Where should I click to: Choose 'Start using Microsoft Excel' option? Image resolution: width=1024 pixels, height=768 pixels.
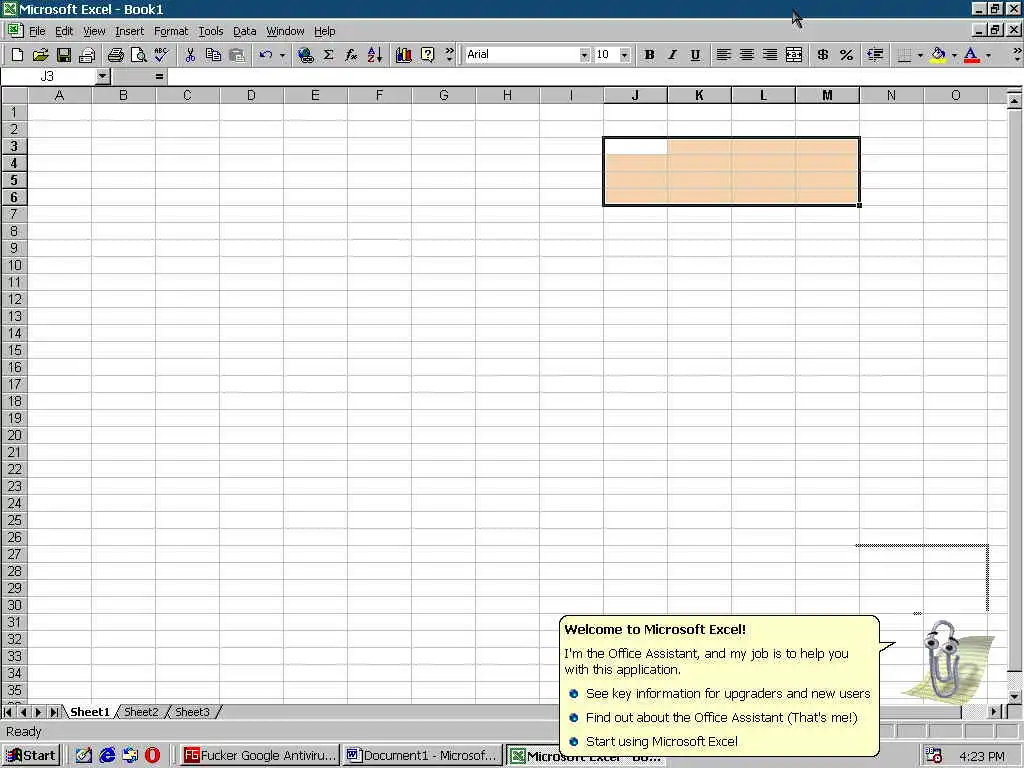662,742
